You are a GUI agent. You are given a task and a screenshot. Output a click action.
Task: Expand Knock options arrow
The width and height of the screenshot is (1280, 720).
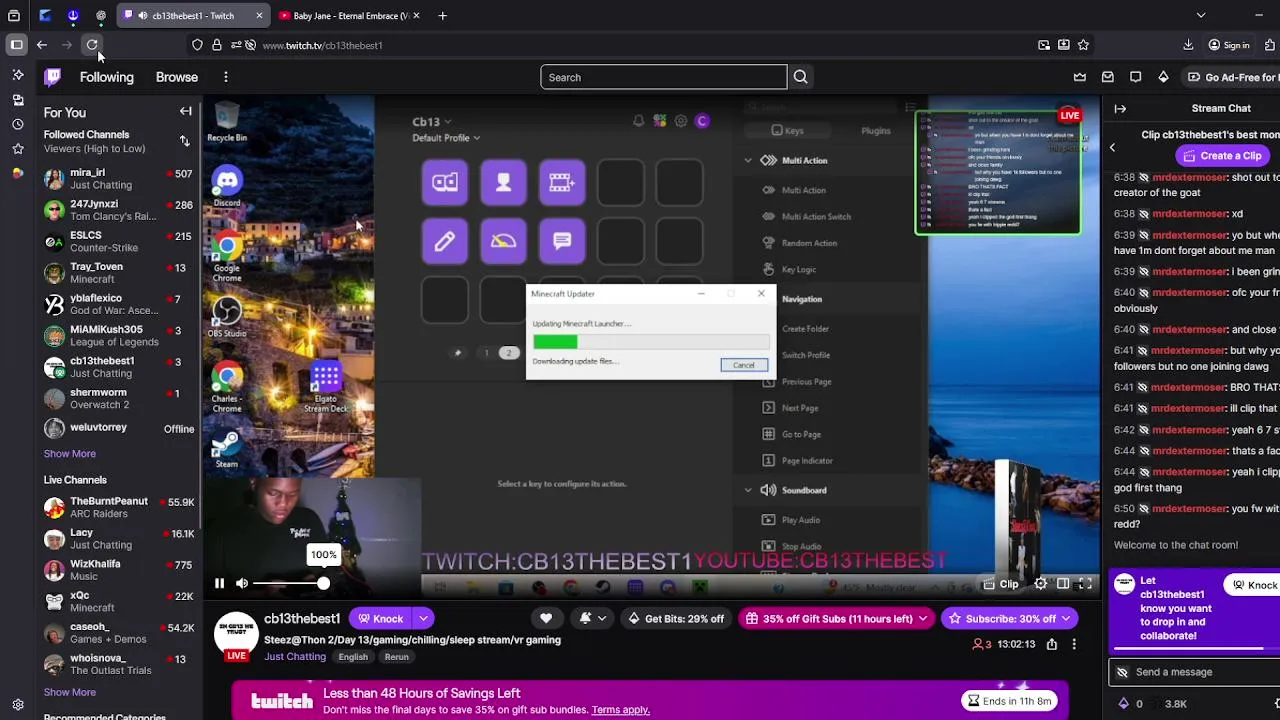tap(423, 618)
